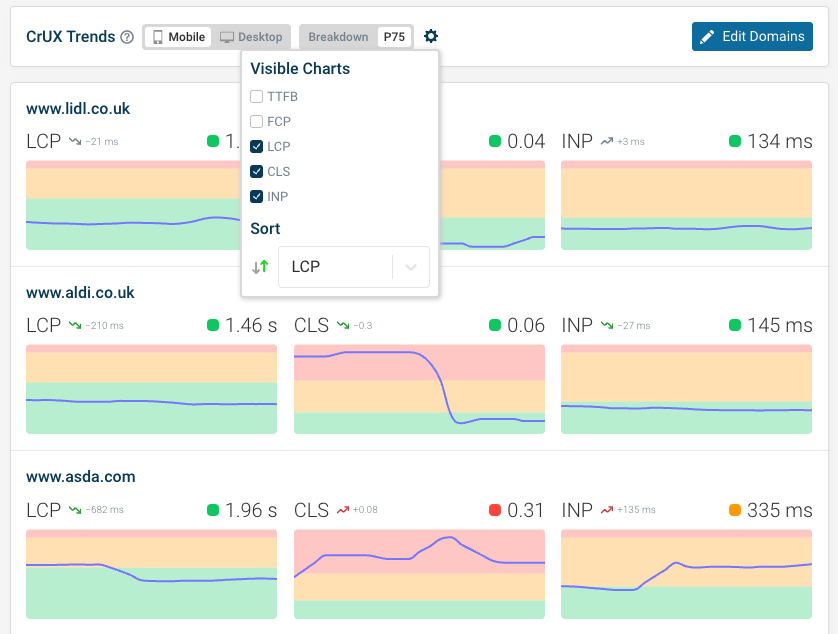Click the asda INP change +135 ms
Screen dimensions: 838x634
pyautogui.click(x=636, y=510)
